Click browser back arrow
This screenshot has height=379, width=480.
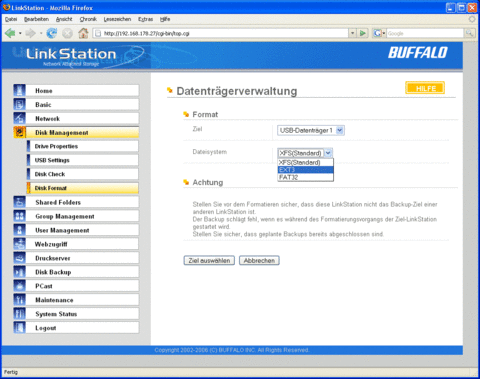[10, 33]
